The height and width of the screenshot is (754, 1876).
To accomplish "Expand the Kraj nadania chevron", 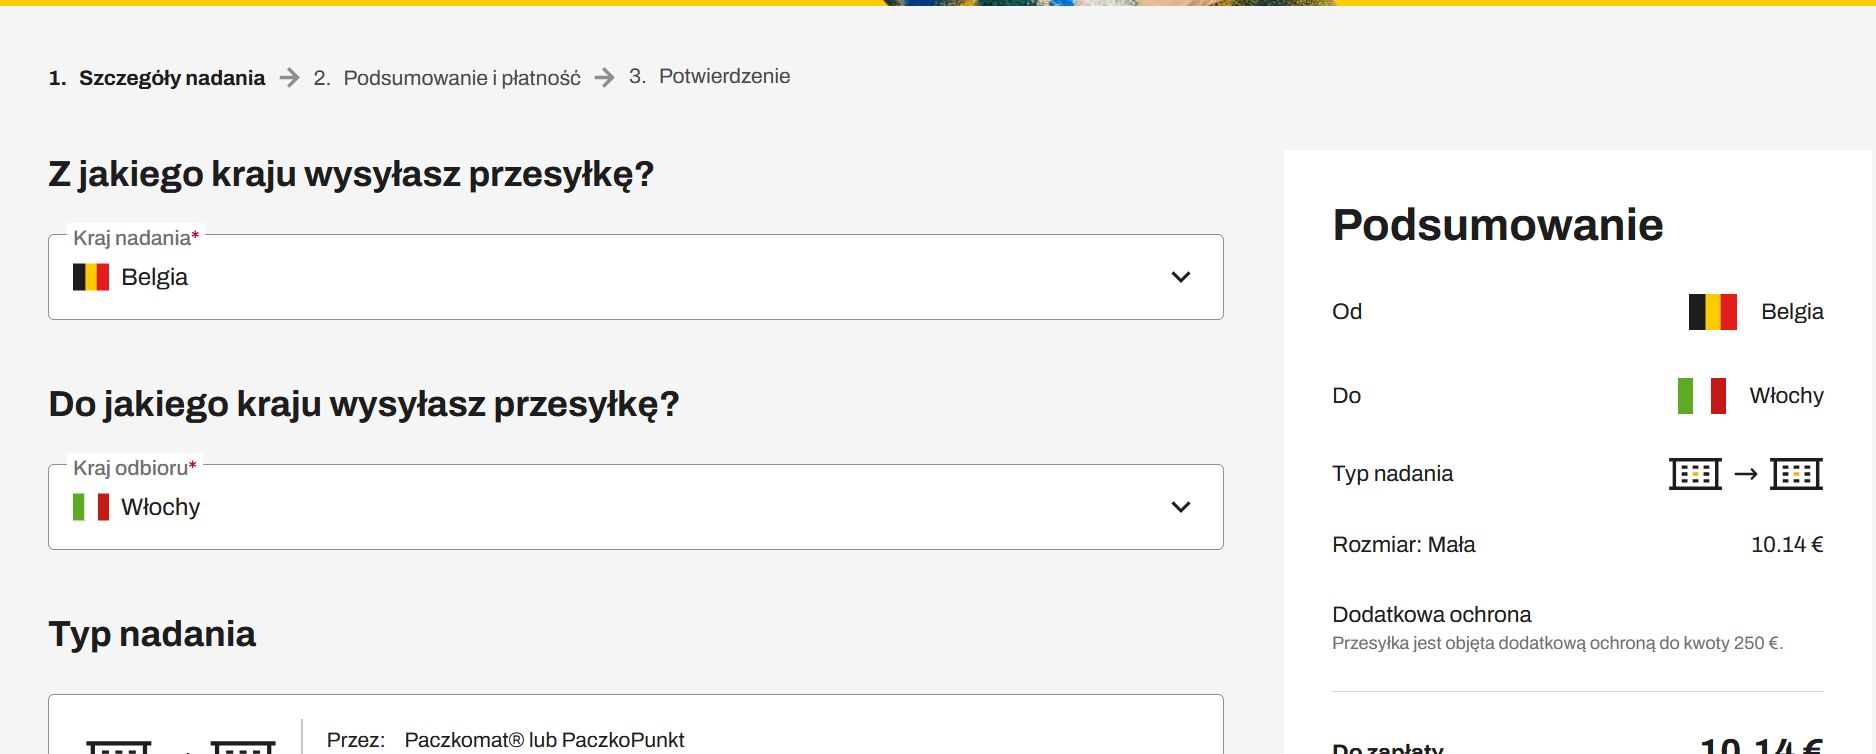I will tap(1181, 277).
